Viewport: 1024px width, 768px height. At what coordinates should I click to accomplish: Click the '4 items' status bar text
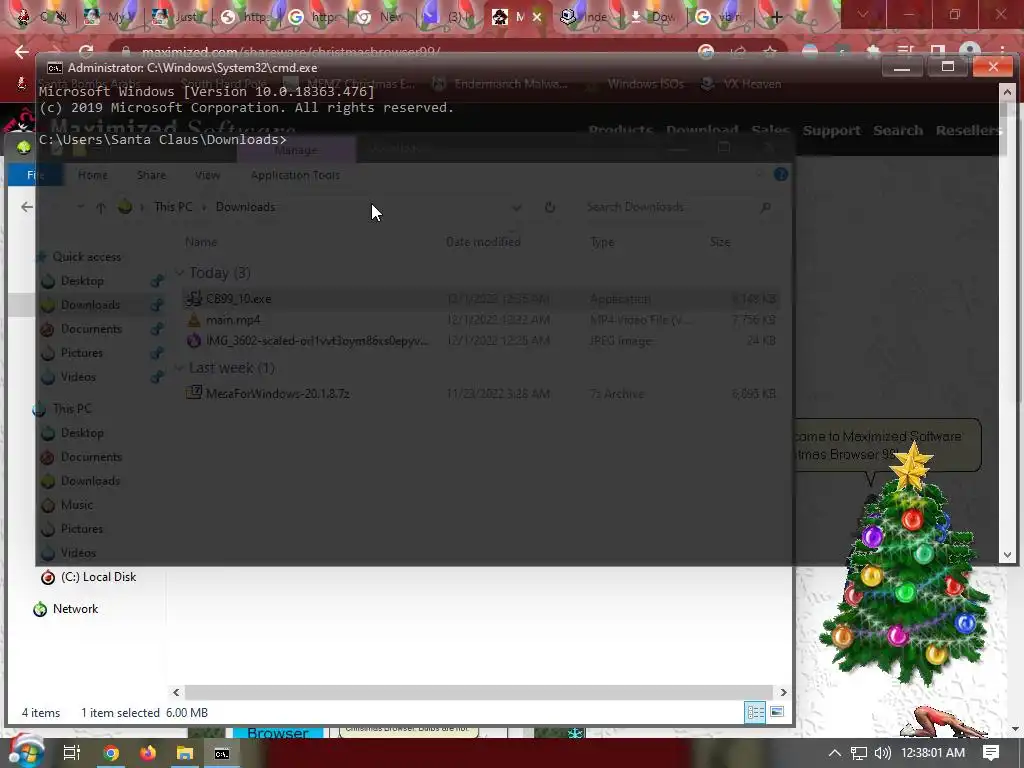pos(40,712)
